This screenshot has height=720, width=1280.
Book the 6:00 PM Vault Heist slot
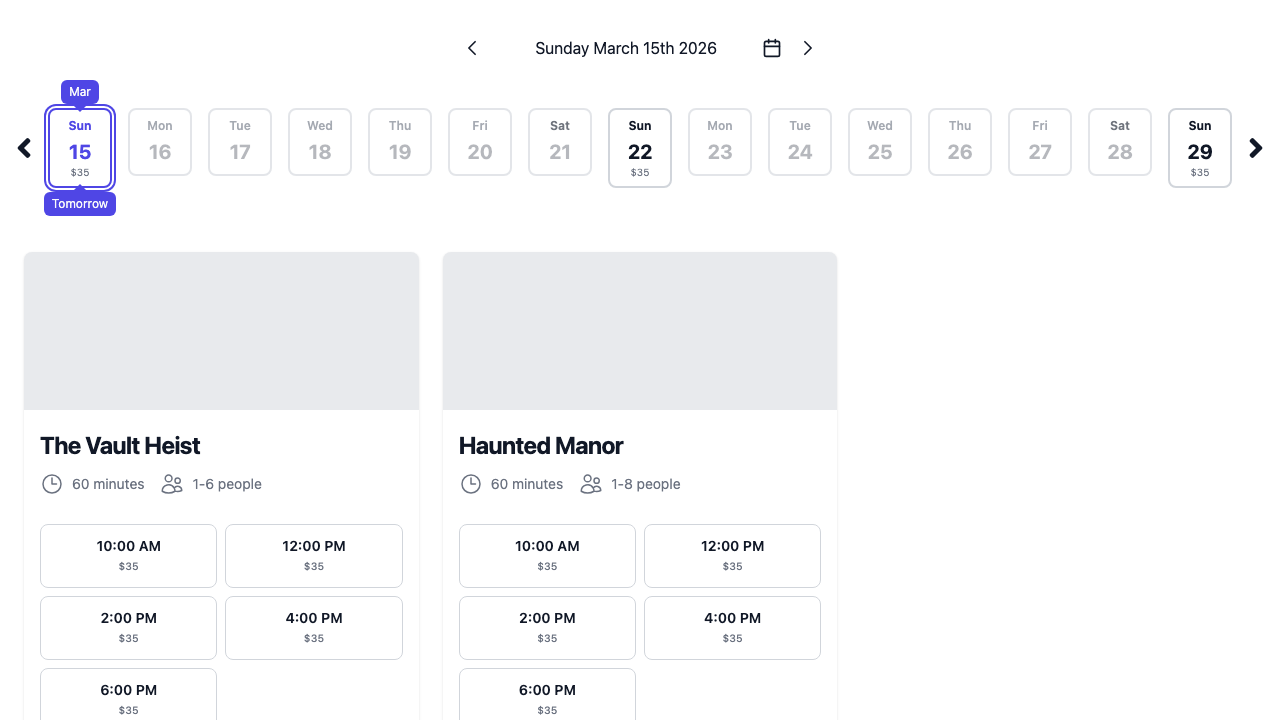tap(128, 694)
